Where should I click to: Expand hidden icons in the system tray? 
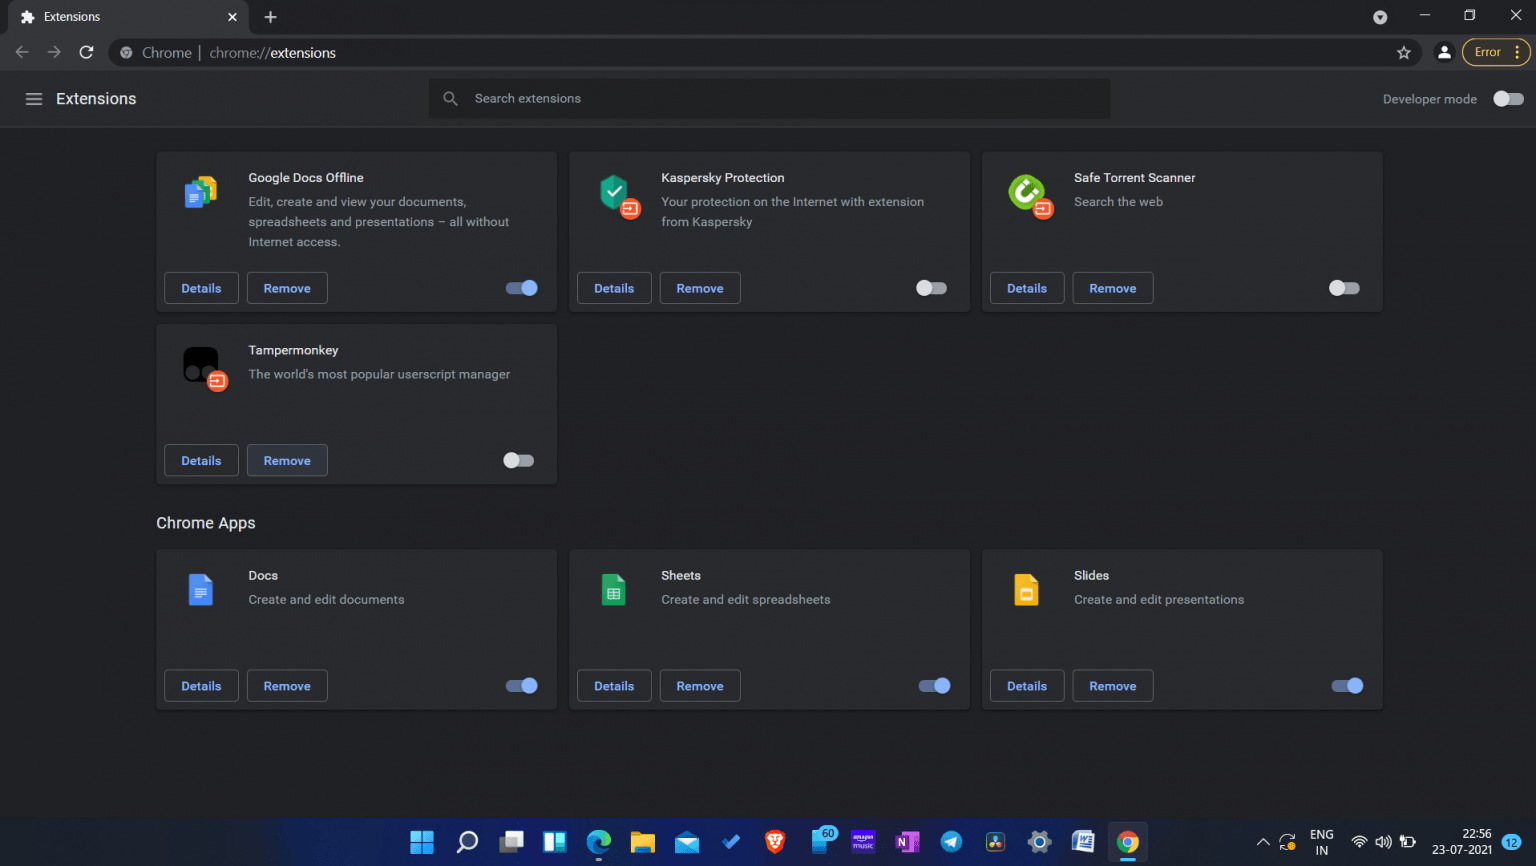click(x=1263, y=842)
